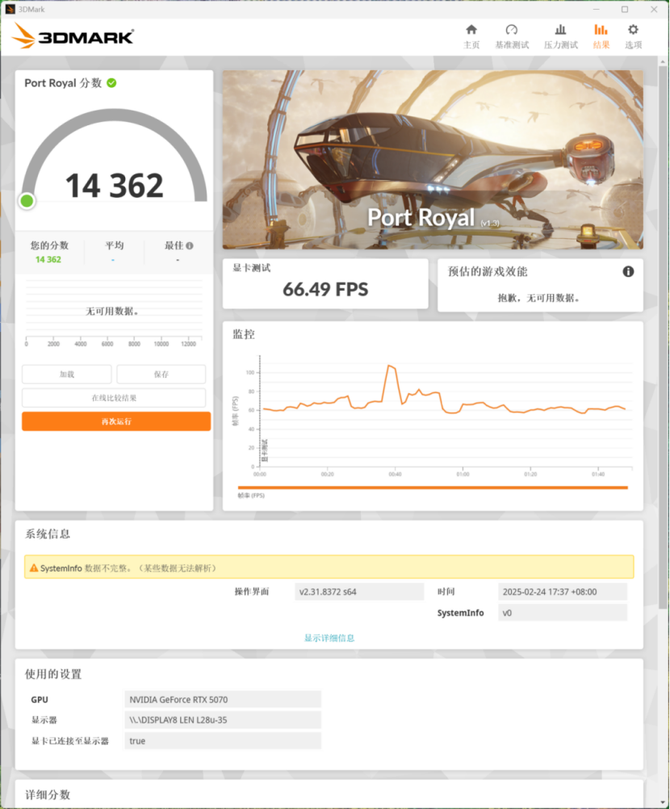670x809 pixels.
Task: Click the 14 362 score value
Action: (x=114, y=185)
